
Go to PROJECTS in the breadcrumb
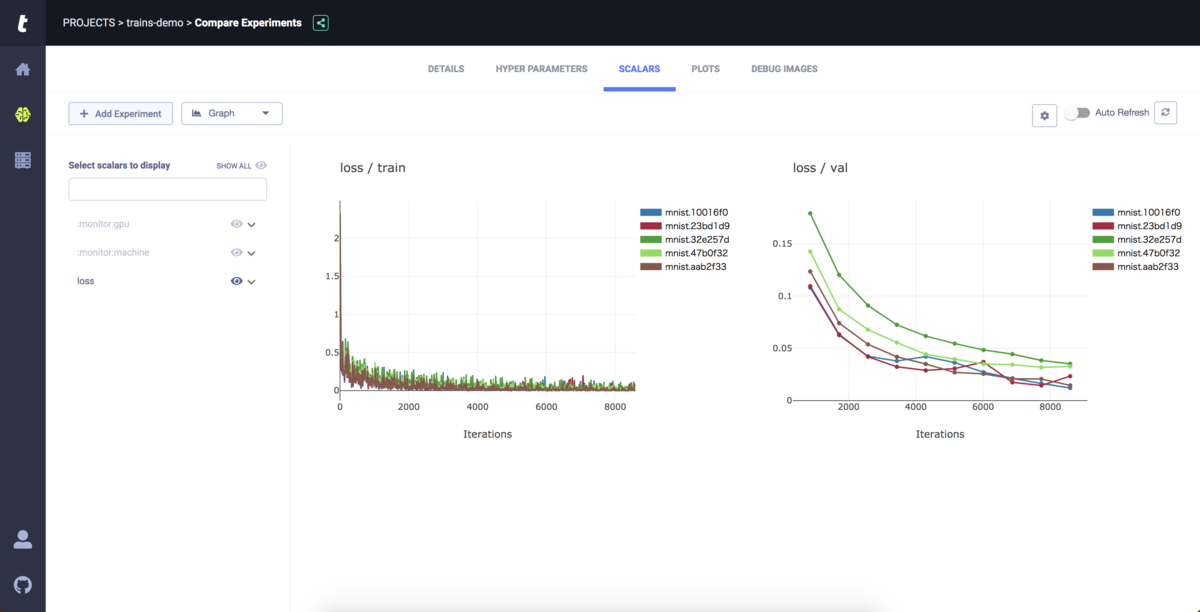click(89, 22)
